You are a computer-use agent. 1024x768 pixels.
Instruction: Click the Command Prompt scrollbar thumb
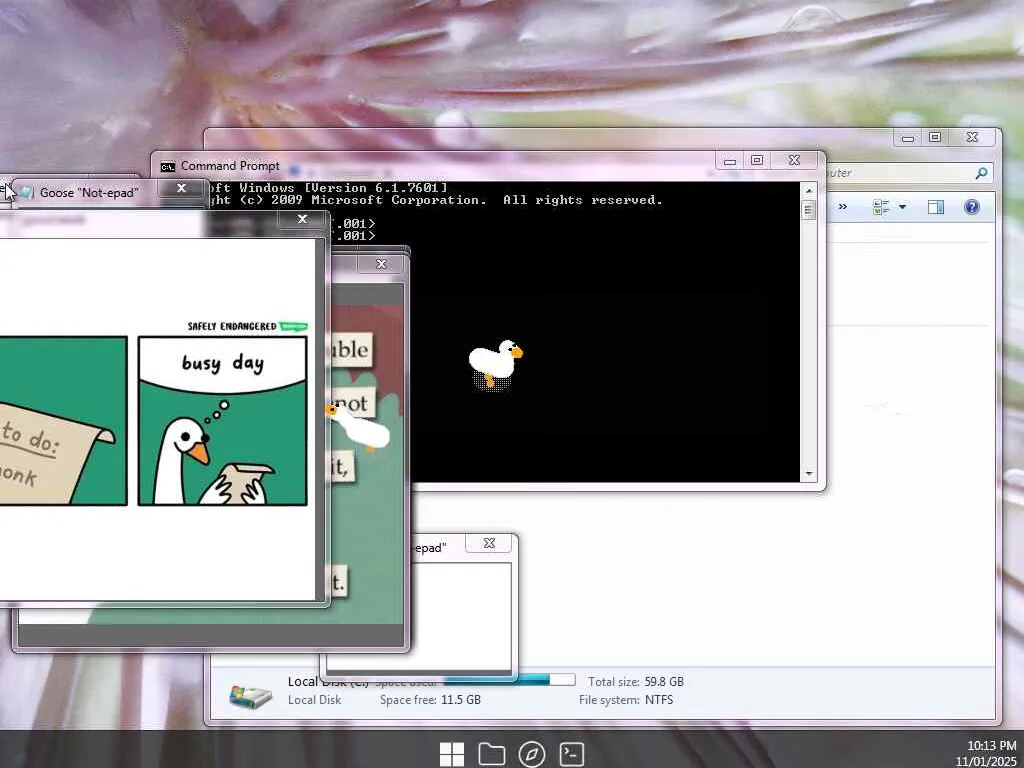click(808, 210)
